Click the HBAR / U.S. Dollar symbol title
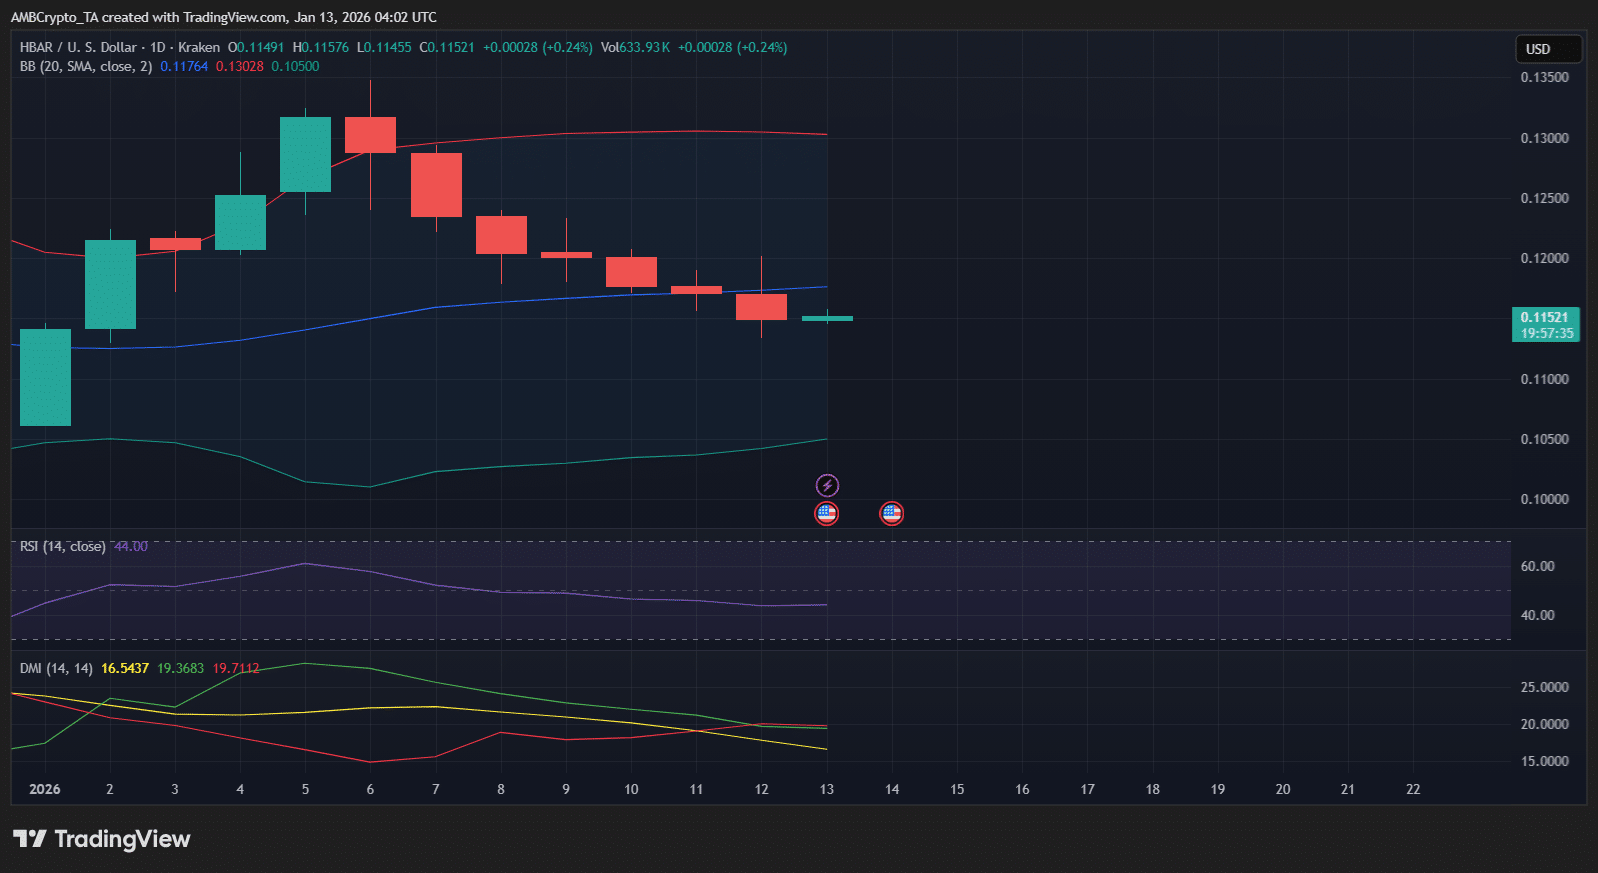 78,47
